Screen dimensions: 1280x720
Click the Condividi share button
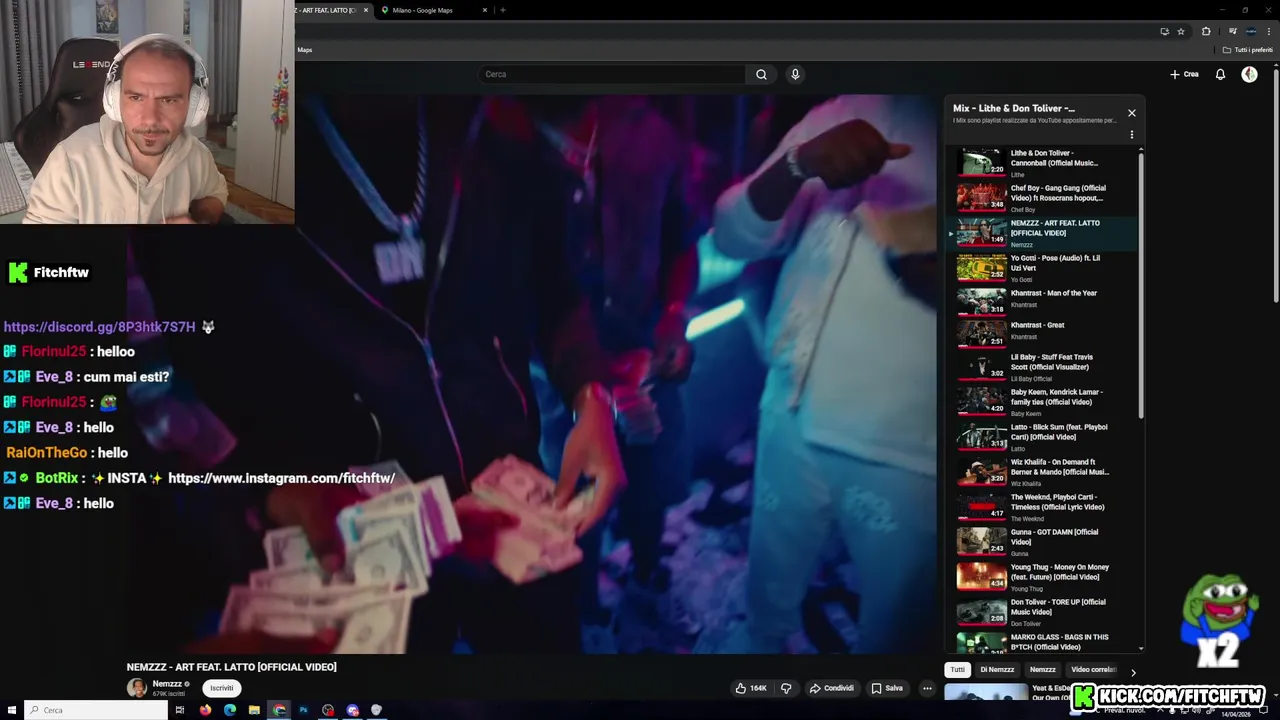pos(832,688)
